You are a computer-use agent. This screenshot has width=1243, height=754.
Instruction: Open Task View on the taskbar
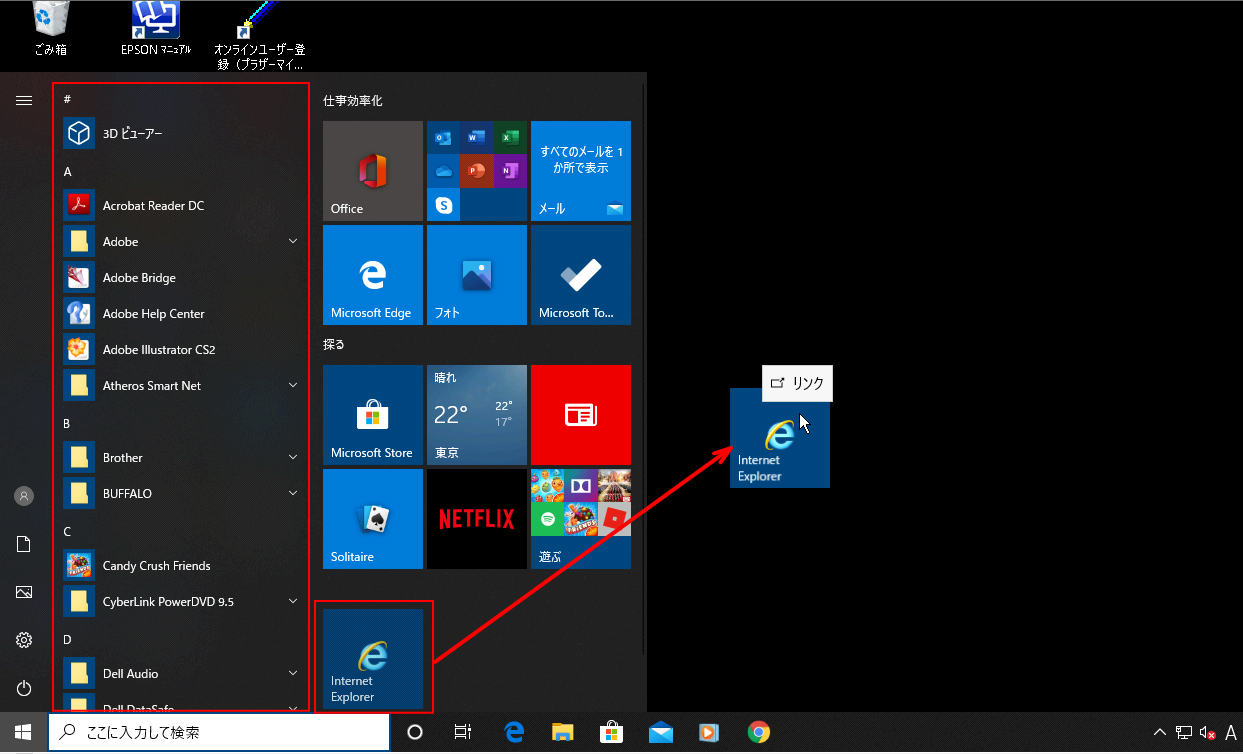click(x=463, y=733)
